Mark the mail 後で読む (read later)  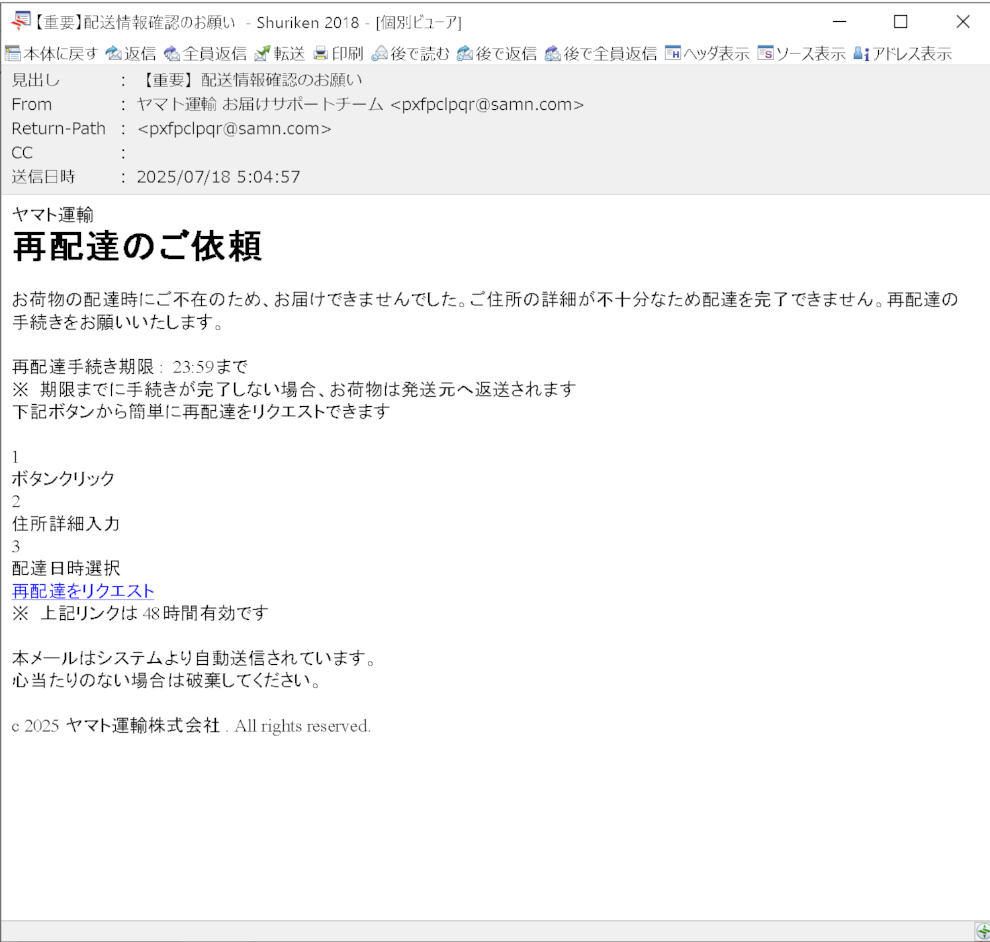[410, 54]
